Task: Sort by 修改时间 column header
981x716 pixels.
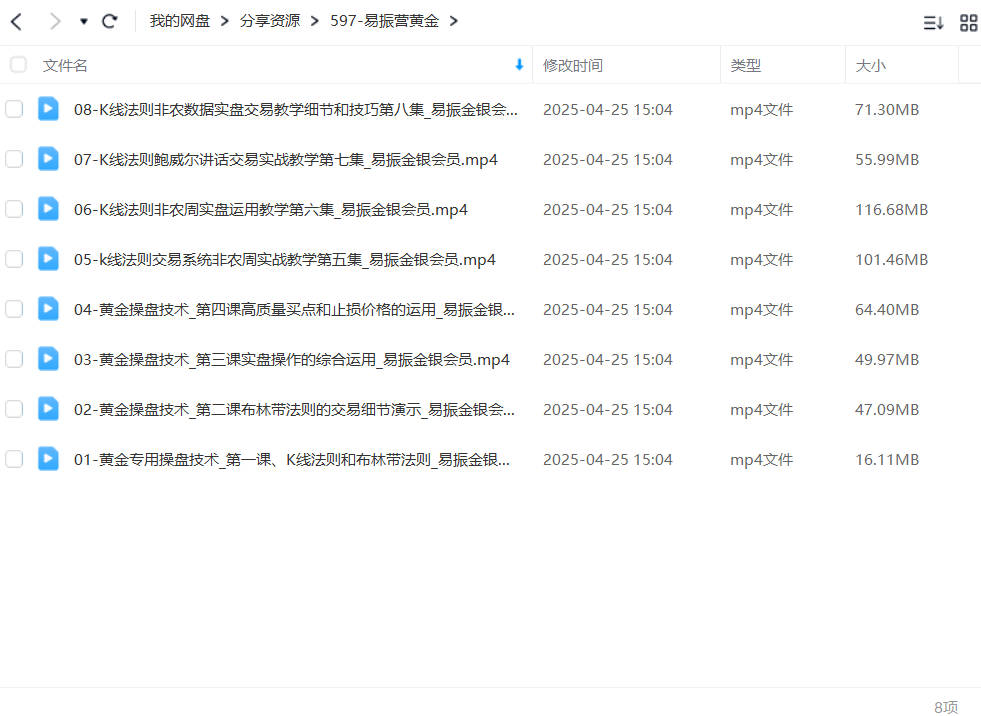Action: point(572,66)
